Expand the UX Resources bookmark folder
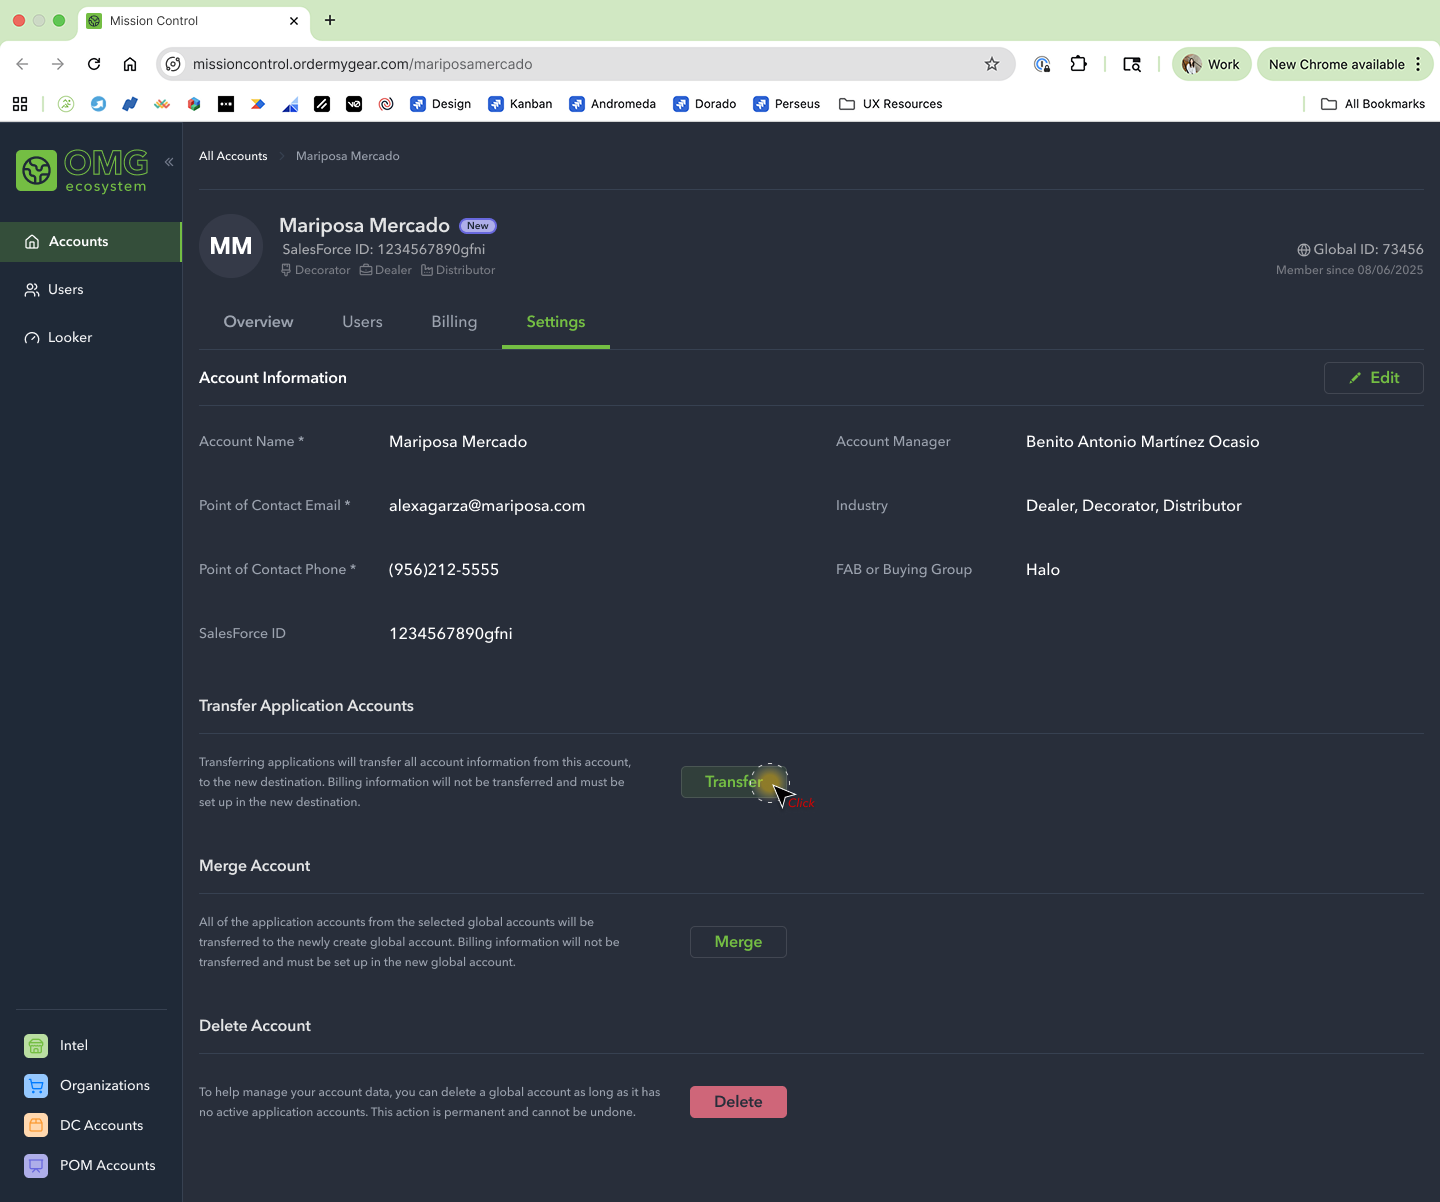This screenshot has height=1202, width=1440. (x=891, y=104)
